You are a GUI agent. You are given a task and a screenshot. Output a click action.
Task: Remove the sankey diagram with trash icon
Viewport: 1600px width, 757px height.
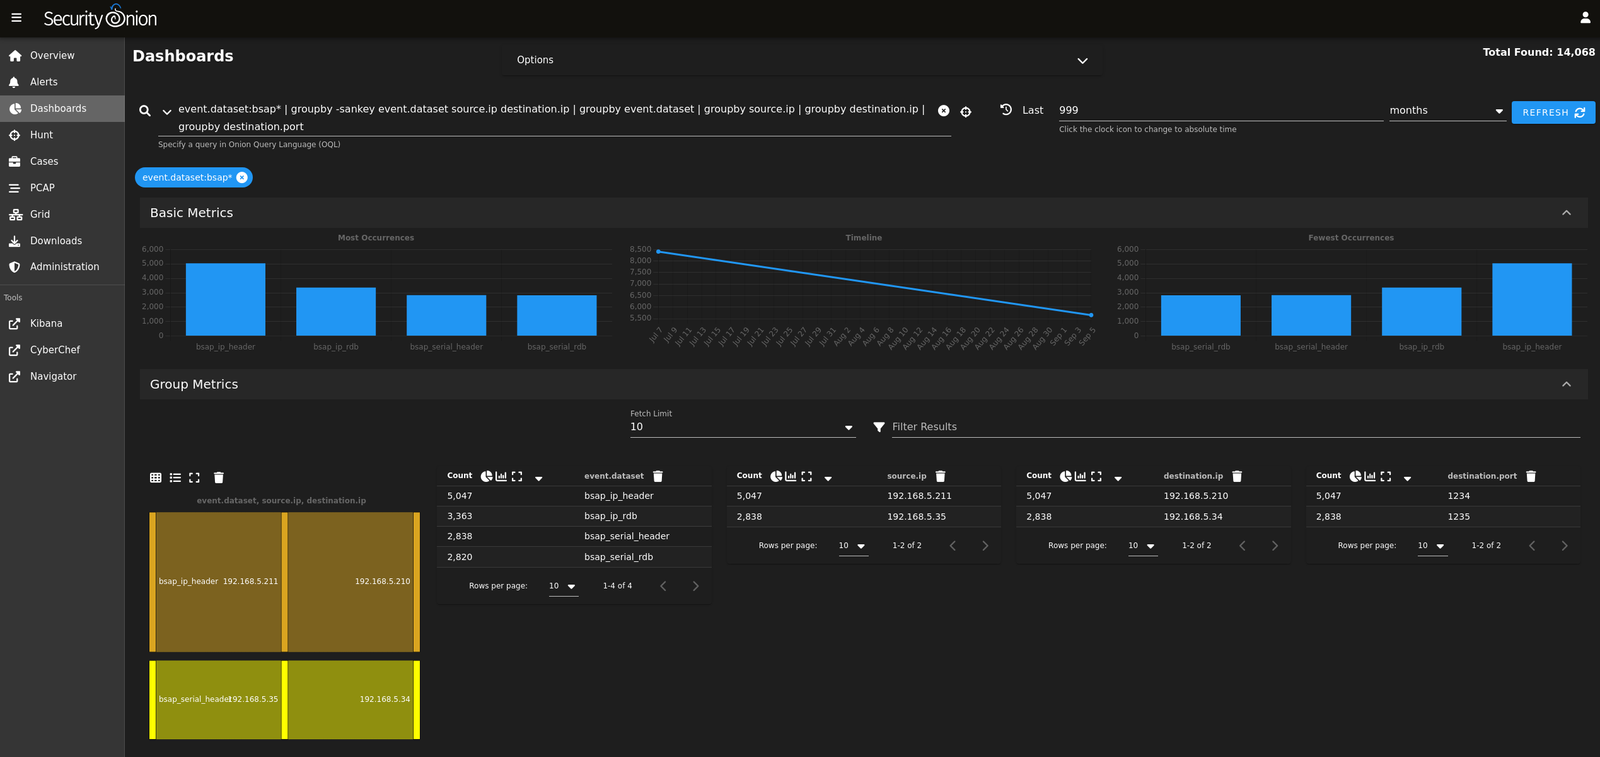coord(219,478)
